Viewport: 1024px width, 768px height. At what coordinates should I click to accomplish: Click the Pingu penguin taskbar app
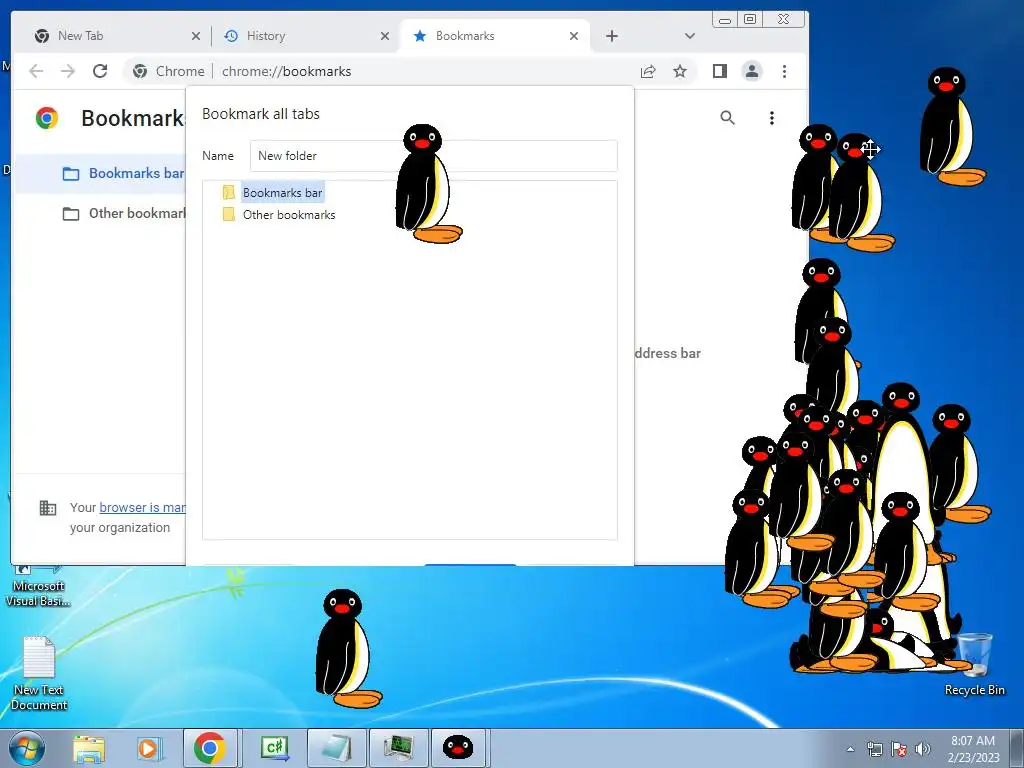click(458, 748)
